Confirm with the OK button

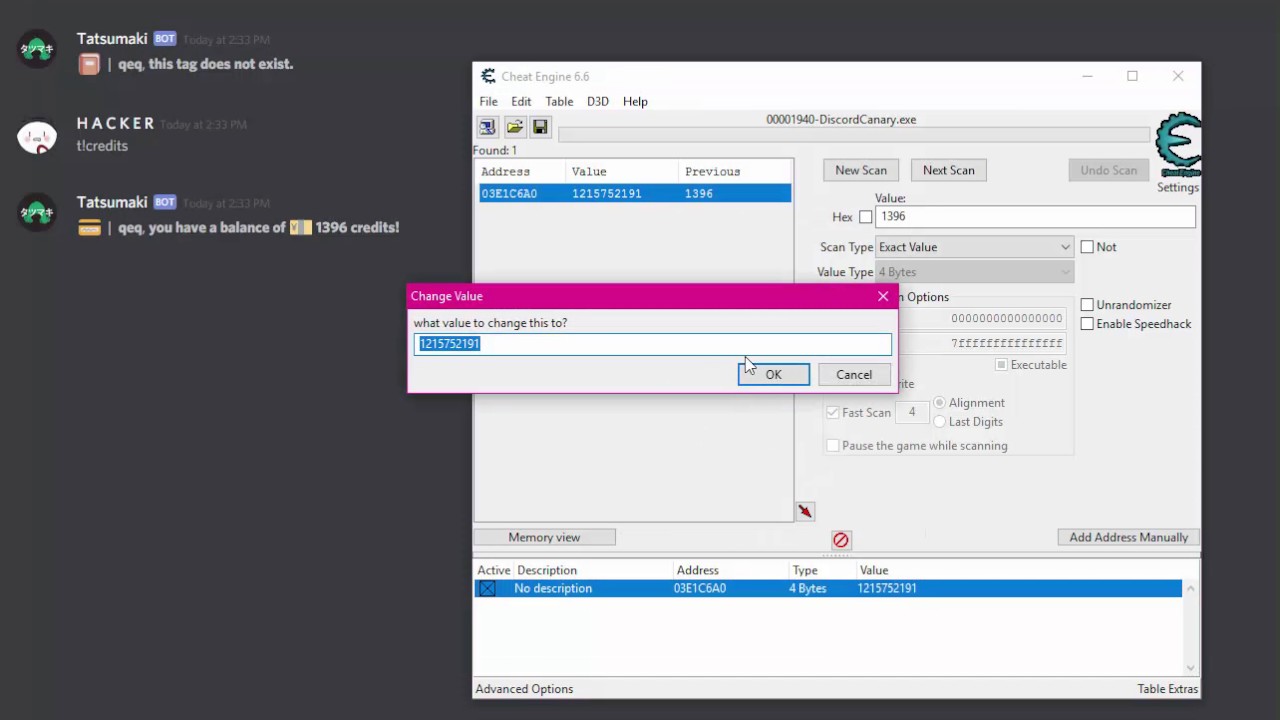coord(774,375)
